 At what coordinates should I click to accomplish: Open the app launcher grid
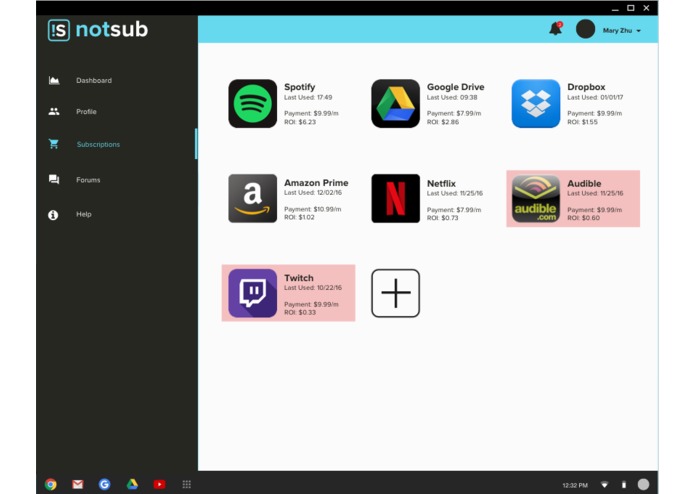point(187,484)
